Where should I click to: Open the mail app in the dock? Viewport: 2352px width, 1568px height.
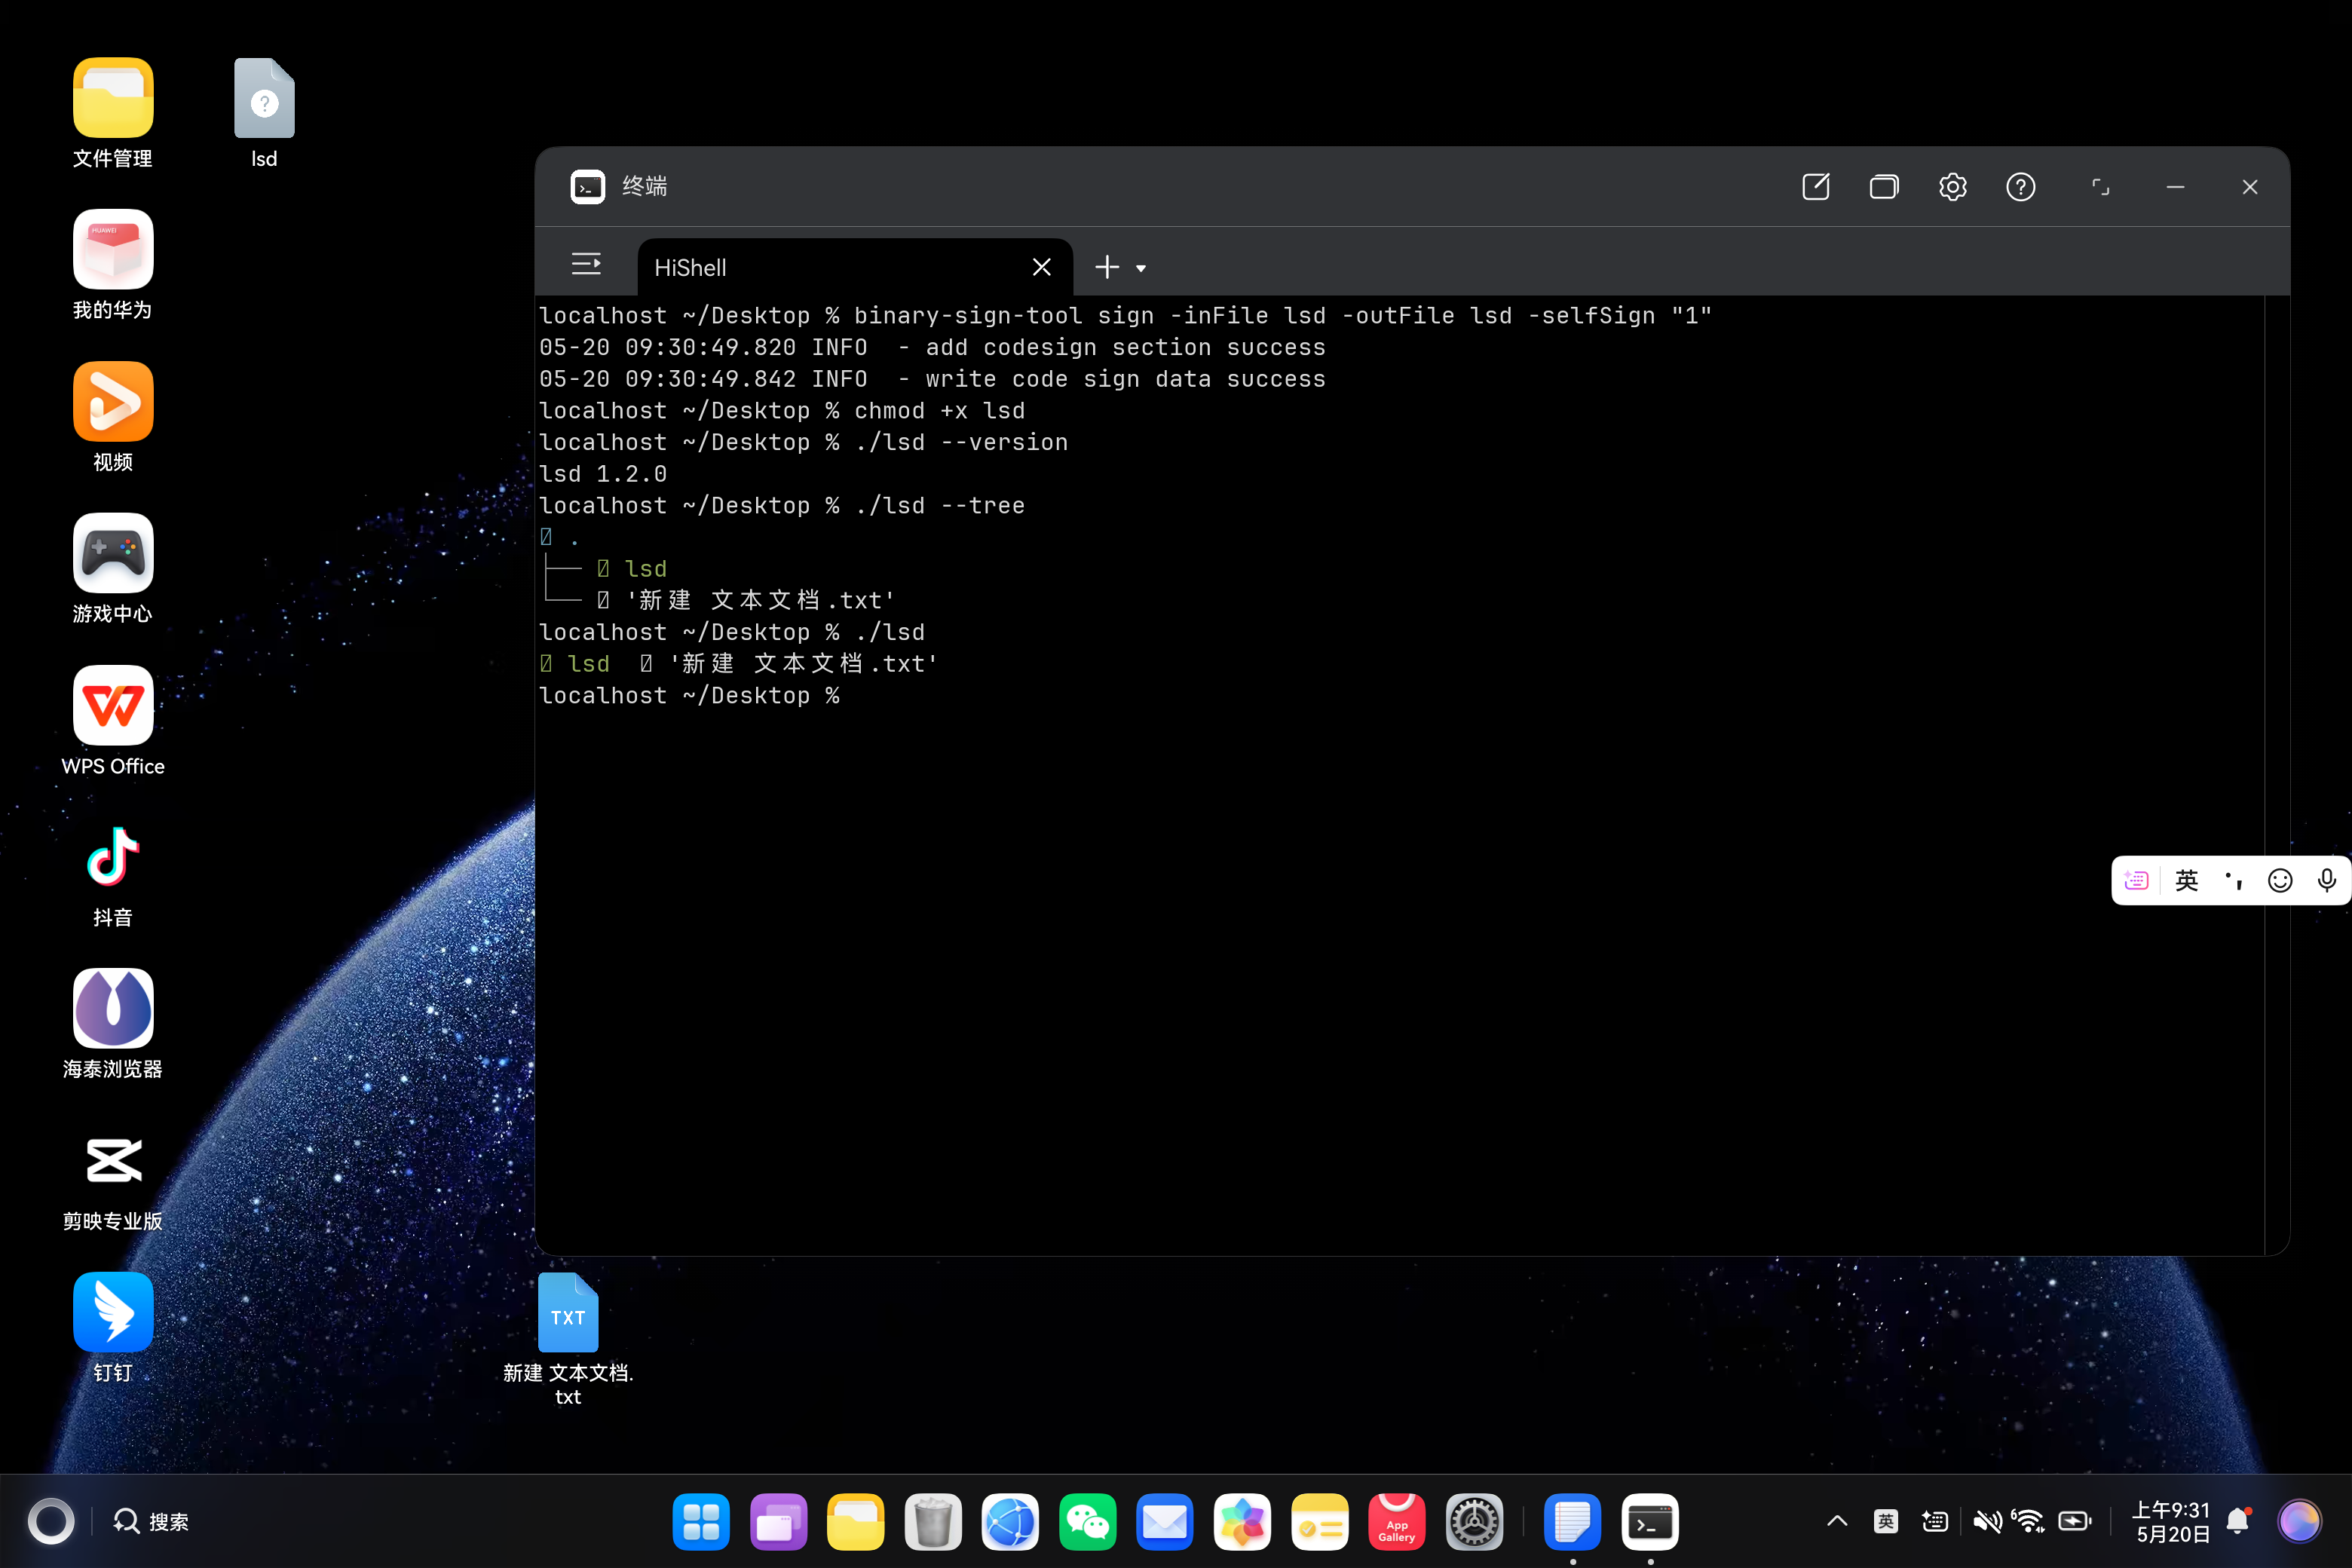1165,1522
